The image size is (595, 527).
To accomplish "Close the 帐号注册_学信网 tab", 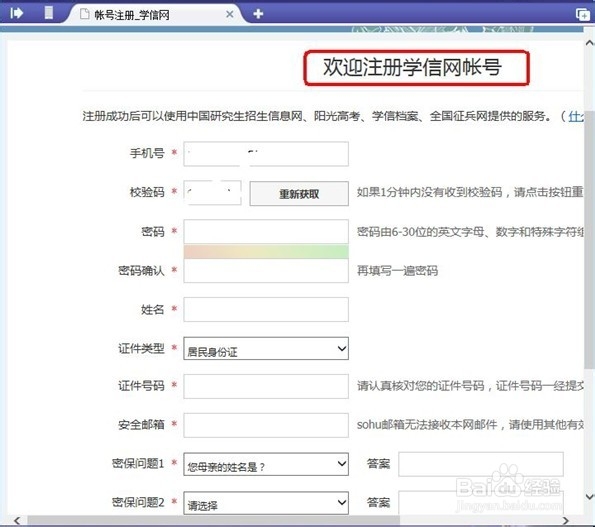I will click(x=230, y=14).
